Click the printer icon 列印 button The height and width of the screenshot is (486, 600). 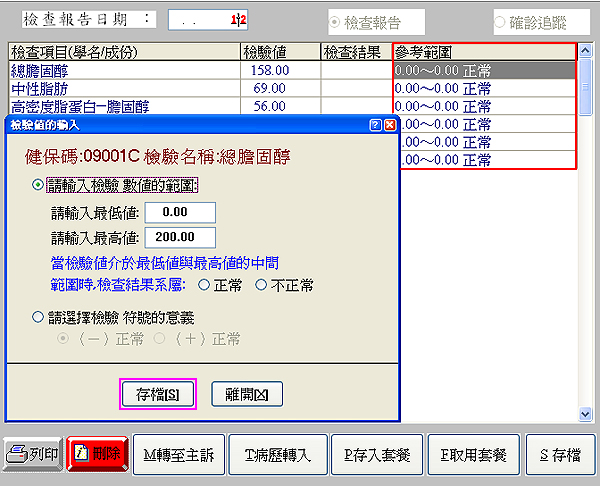[33, 454]
